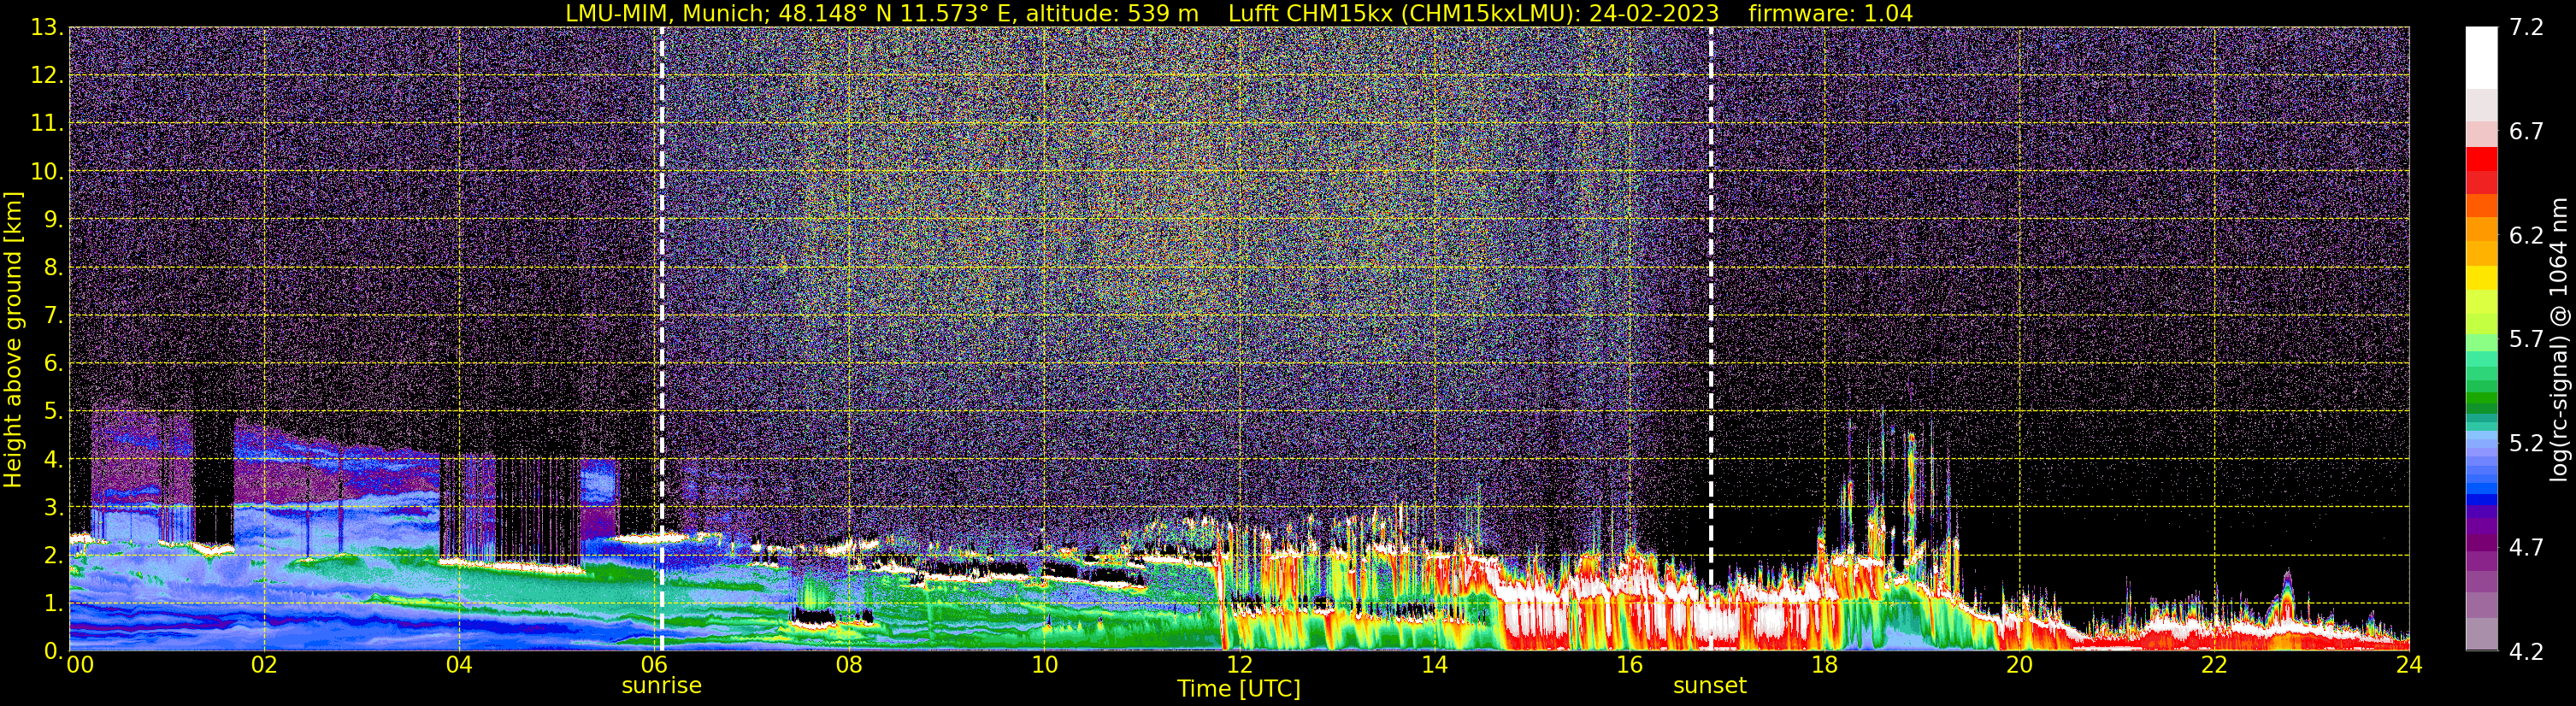
Task: Click the sunset label below the time axis
Action: [x=1710, y=686]
